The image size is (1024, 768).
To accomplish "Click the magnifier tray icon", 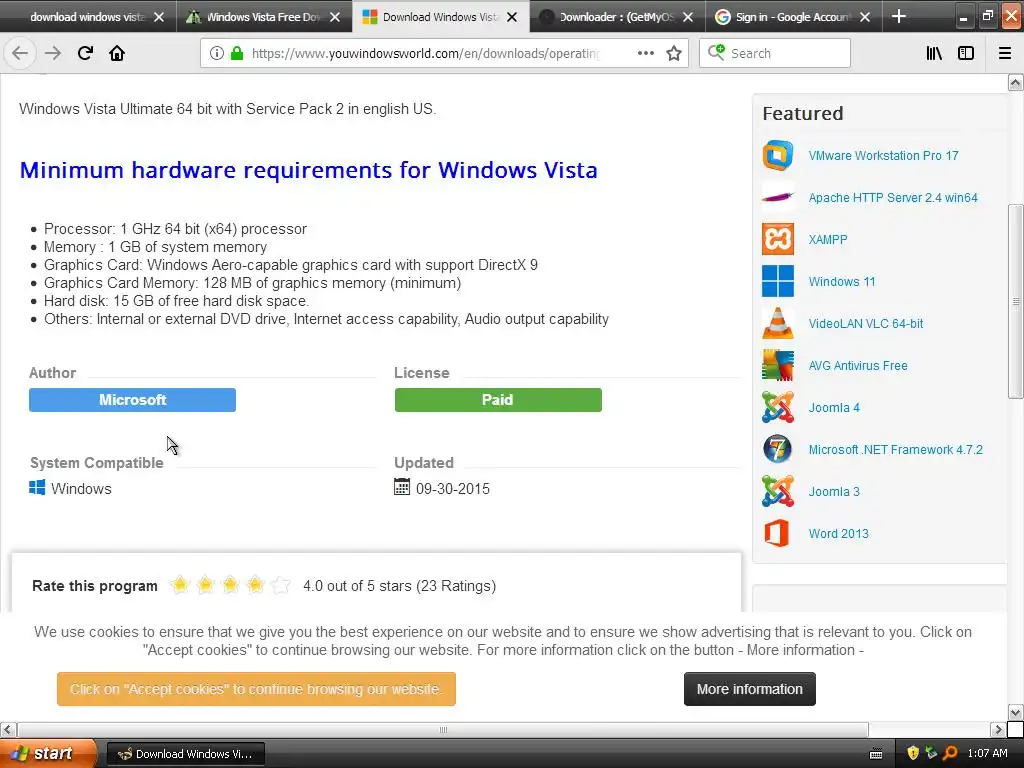I will click(x=950, y=754).
